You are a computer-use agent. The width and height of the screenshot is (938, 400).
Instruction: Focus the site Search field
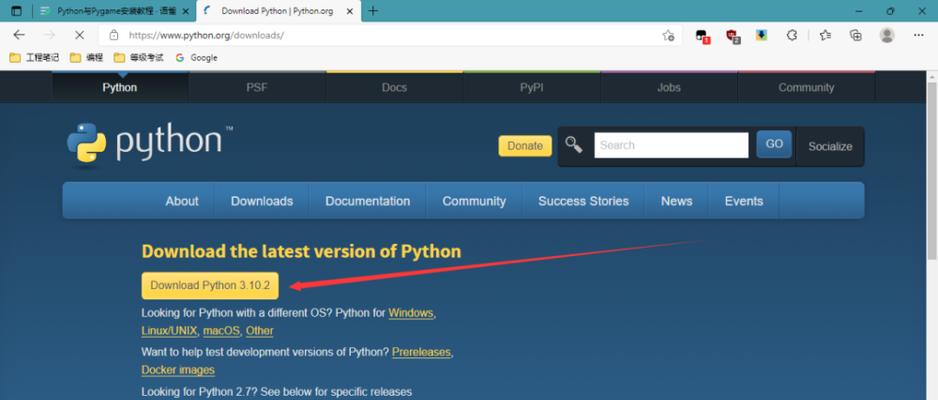(671, 145)
